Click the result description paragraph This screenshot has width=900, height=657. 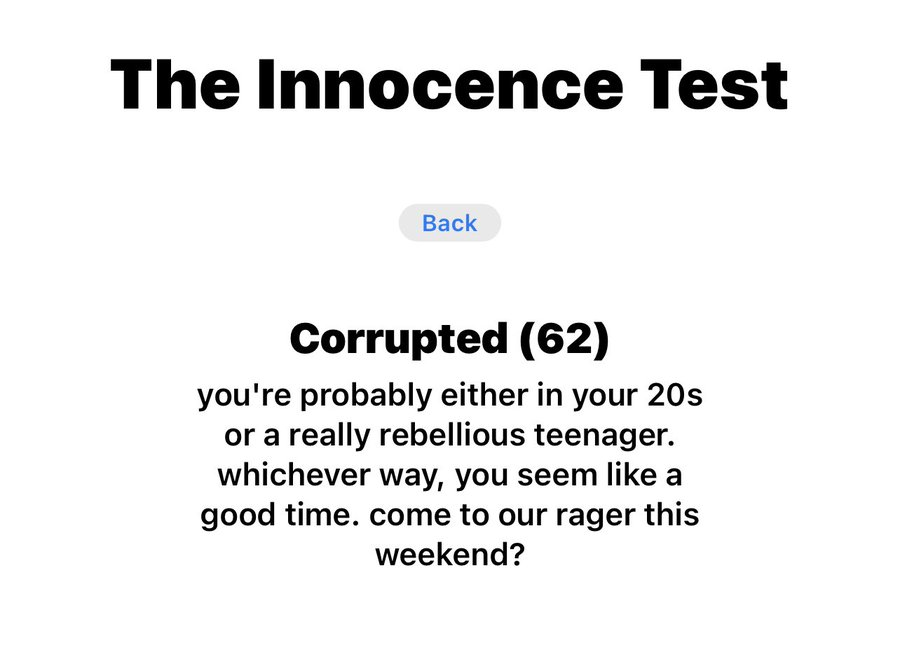coord(449,474)
